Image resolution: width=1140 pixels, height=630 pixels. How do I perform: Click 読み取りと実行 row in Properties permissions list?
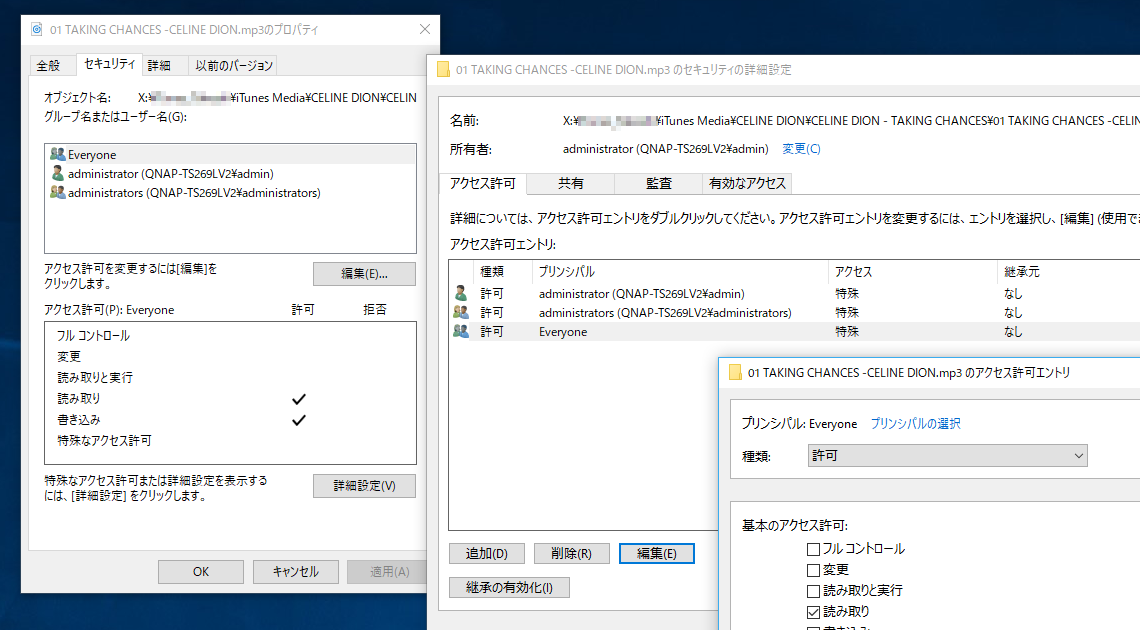[x=230, y=378]
